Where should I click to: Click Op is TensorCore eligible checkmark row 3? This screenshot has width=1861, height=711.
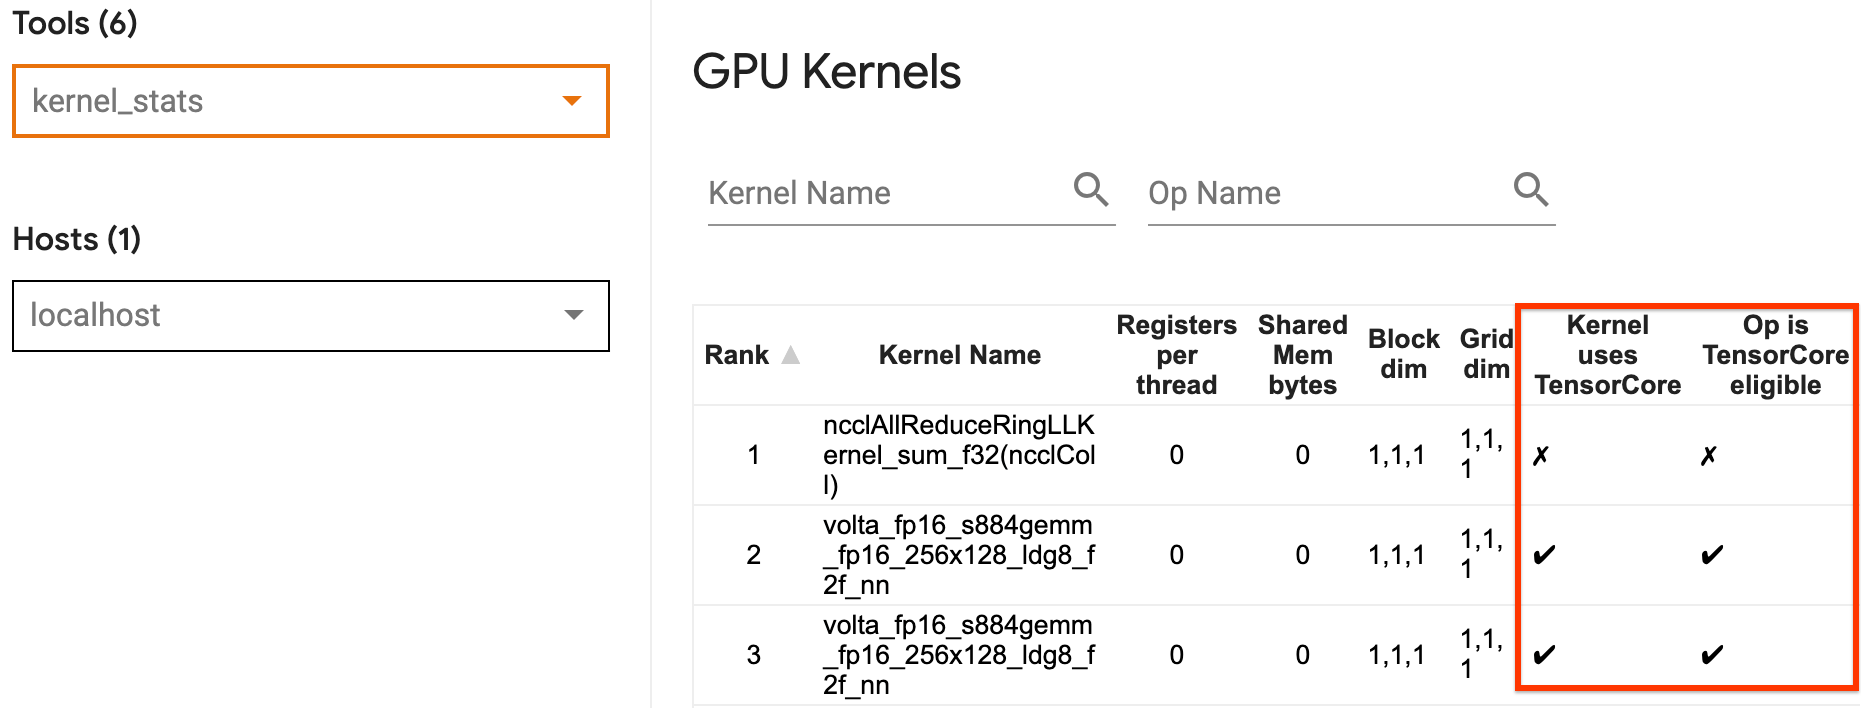[1712, 655]
